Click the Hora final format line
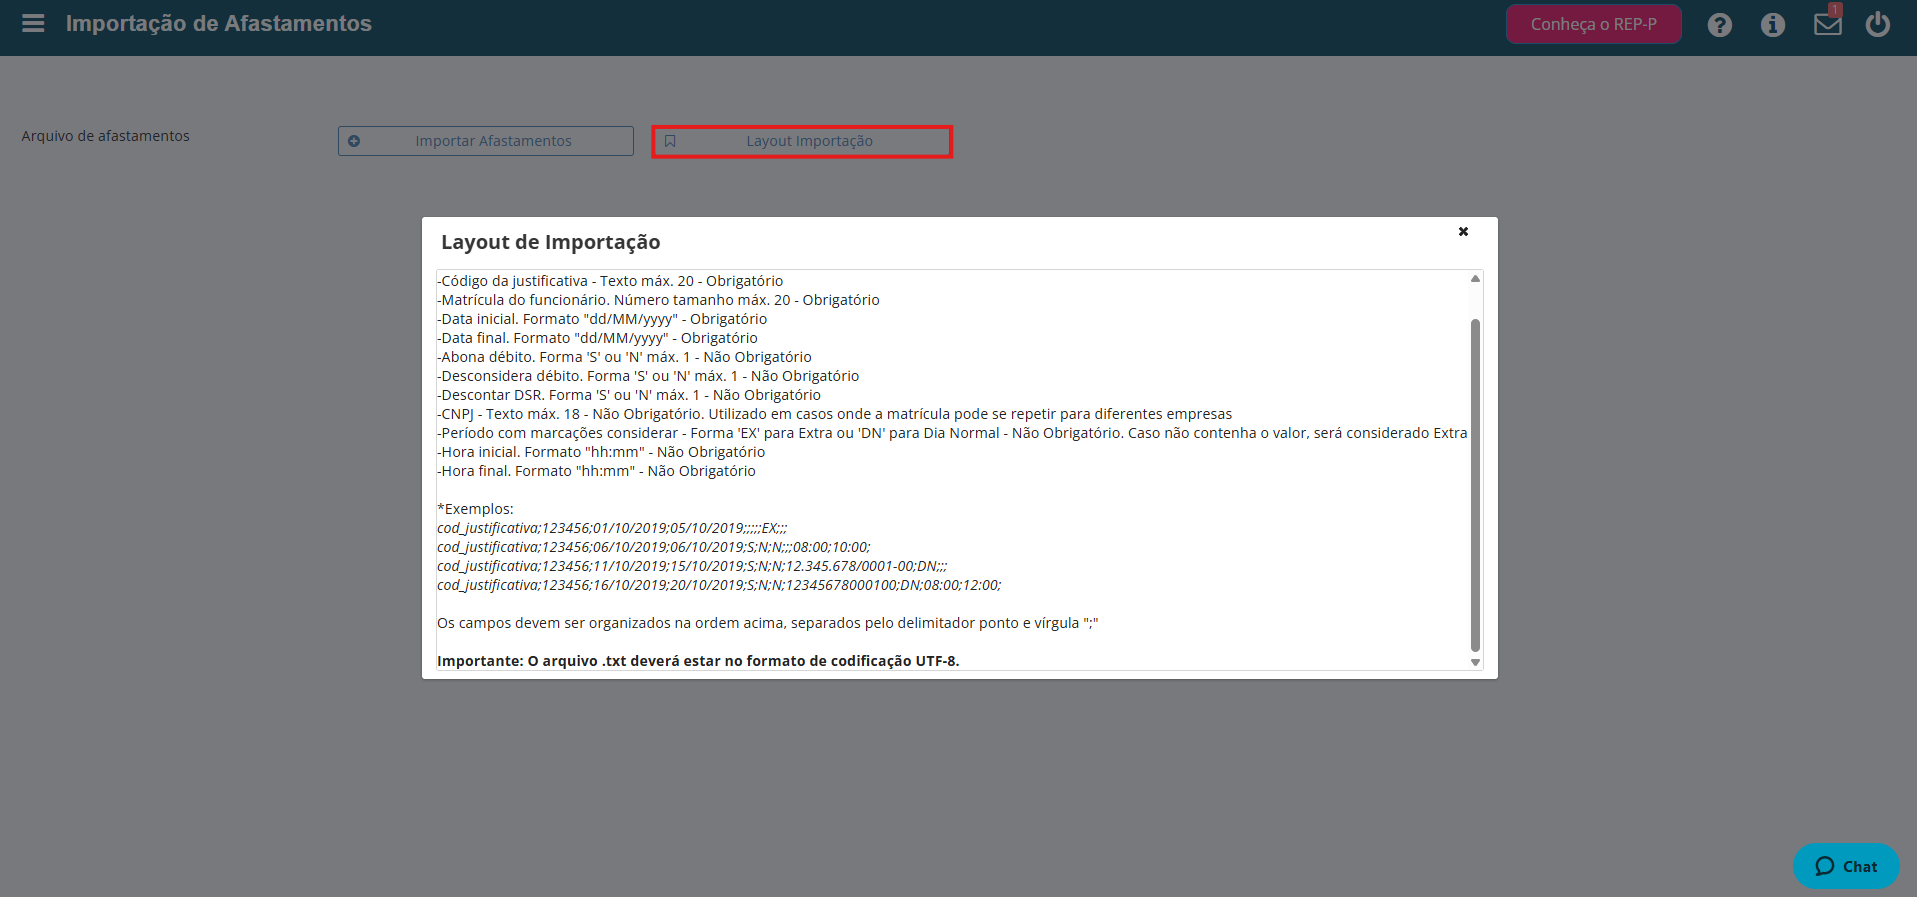This screenshot has height=897, width=1917. click(x=596, y=471)
